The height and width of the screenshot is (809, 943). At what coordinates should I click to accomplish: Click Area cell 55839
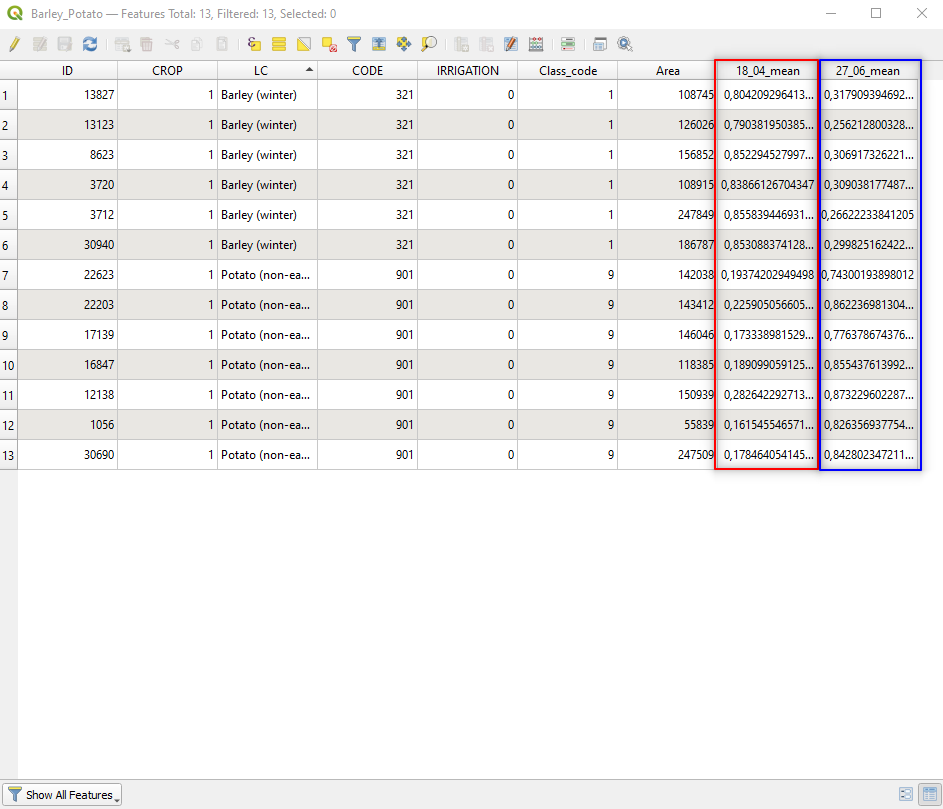[667, 425]
